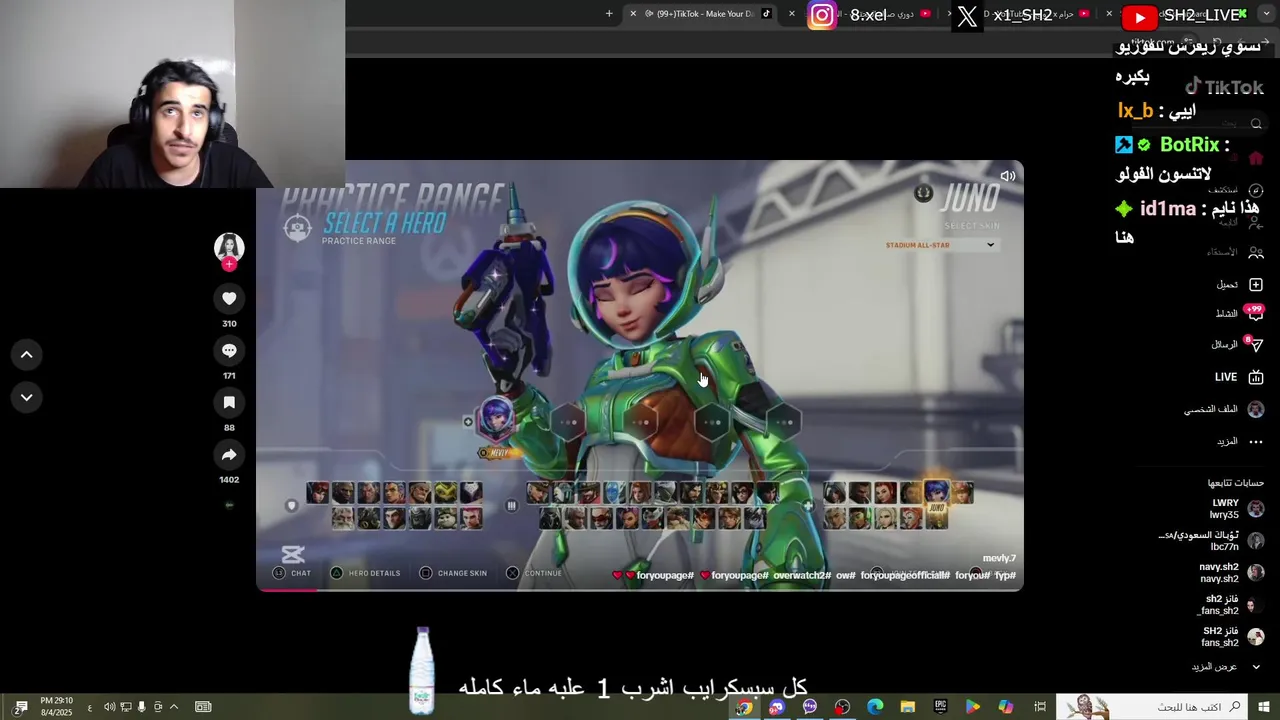Viewport: 1280px width, 720px height.
Task: Open Microsoft Edge from the taskbar
Action: coord(875,707)
